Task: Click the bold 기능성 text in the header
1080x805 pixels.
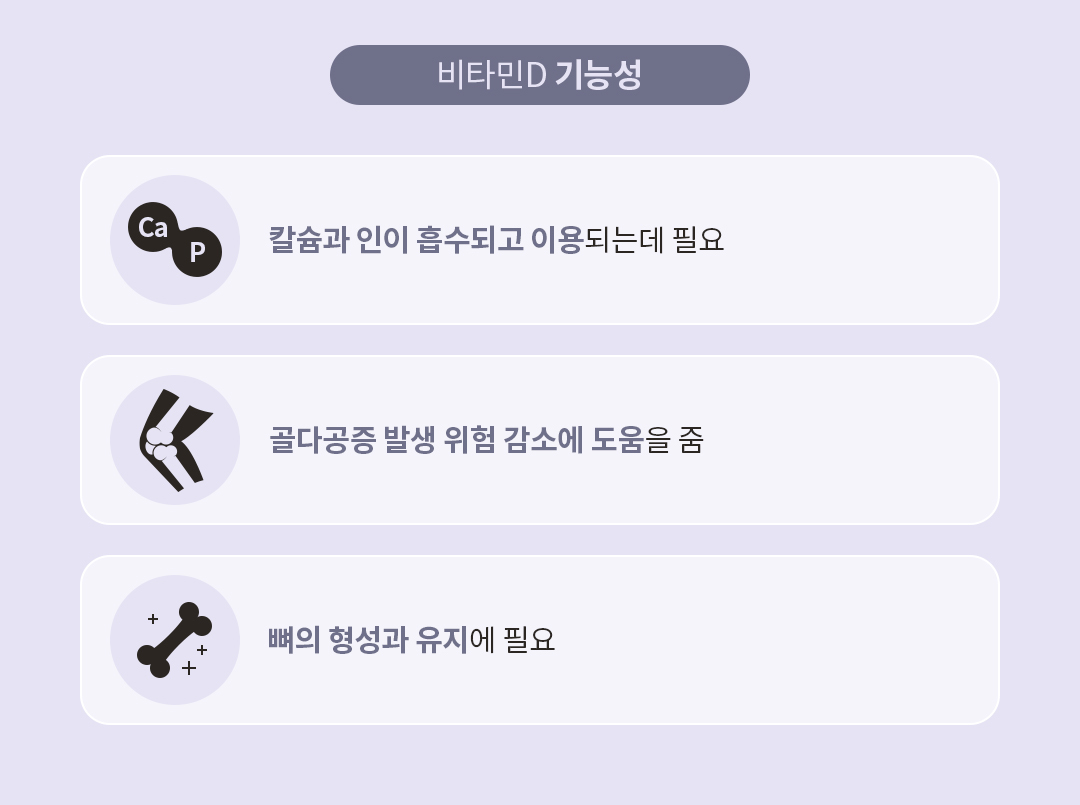Action: 598,75
